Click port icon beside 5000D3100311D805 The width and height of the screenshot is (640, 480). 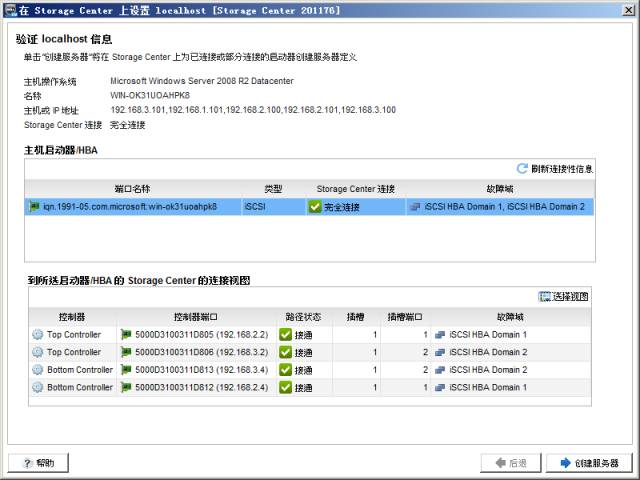[x=126, y=334]
